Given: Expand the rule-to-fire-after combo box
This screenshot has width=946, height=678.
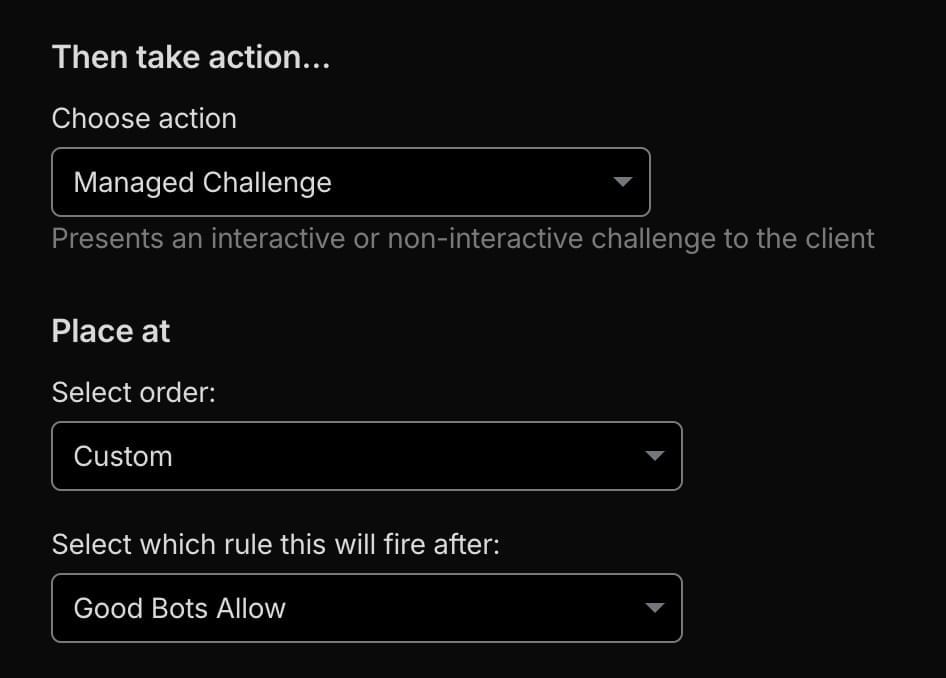Looking at the screenshot, I should (x=367, y=608).
